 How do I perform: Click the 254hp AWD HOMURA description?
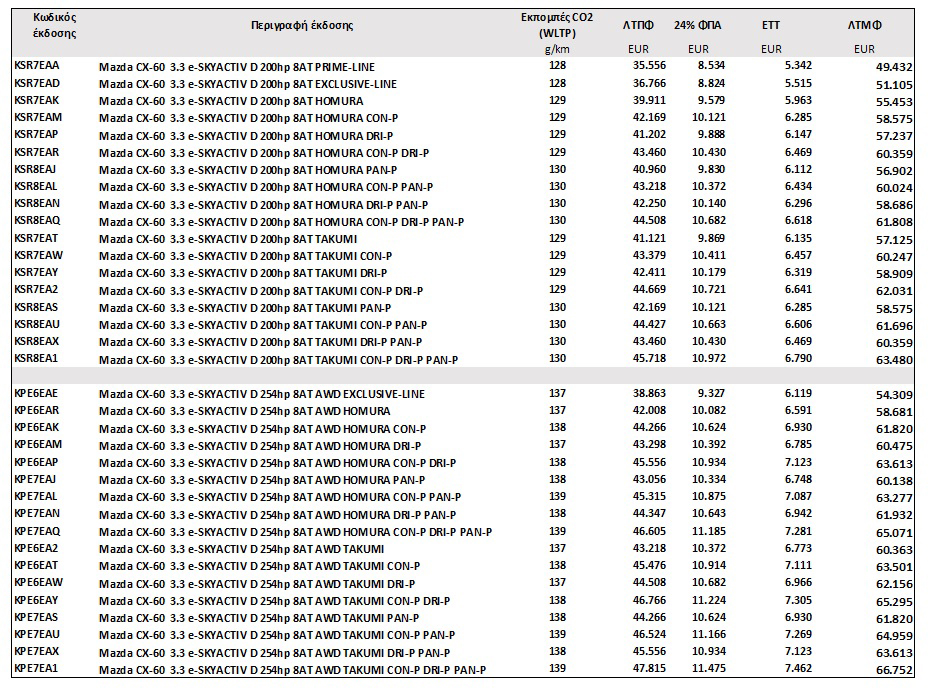[x=244, y=411]
